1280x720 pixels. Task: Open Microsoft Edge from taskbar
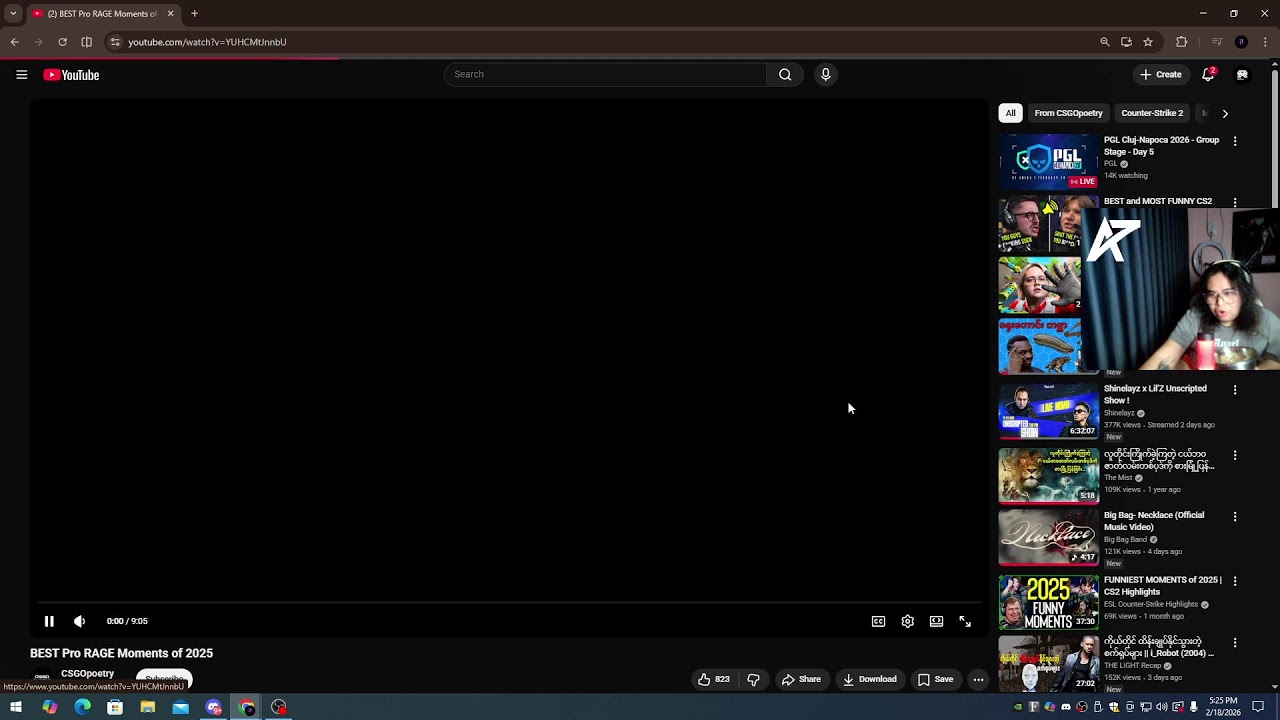pos(82,707)
